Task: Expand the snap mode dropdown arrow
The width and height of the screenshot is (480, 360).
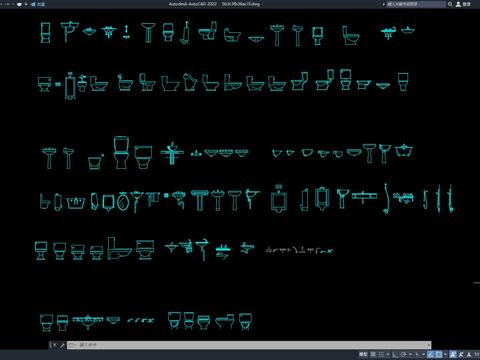Action: tap(388, 354)
